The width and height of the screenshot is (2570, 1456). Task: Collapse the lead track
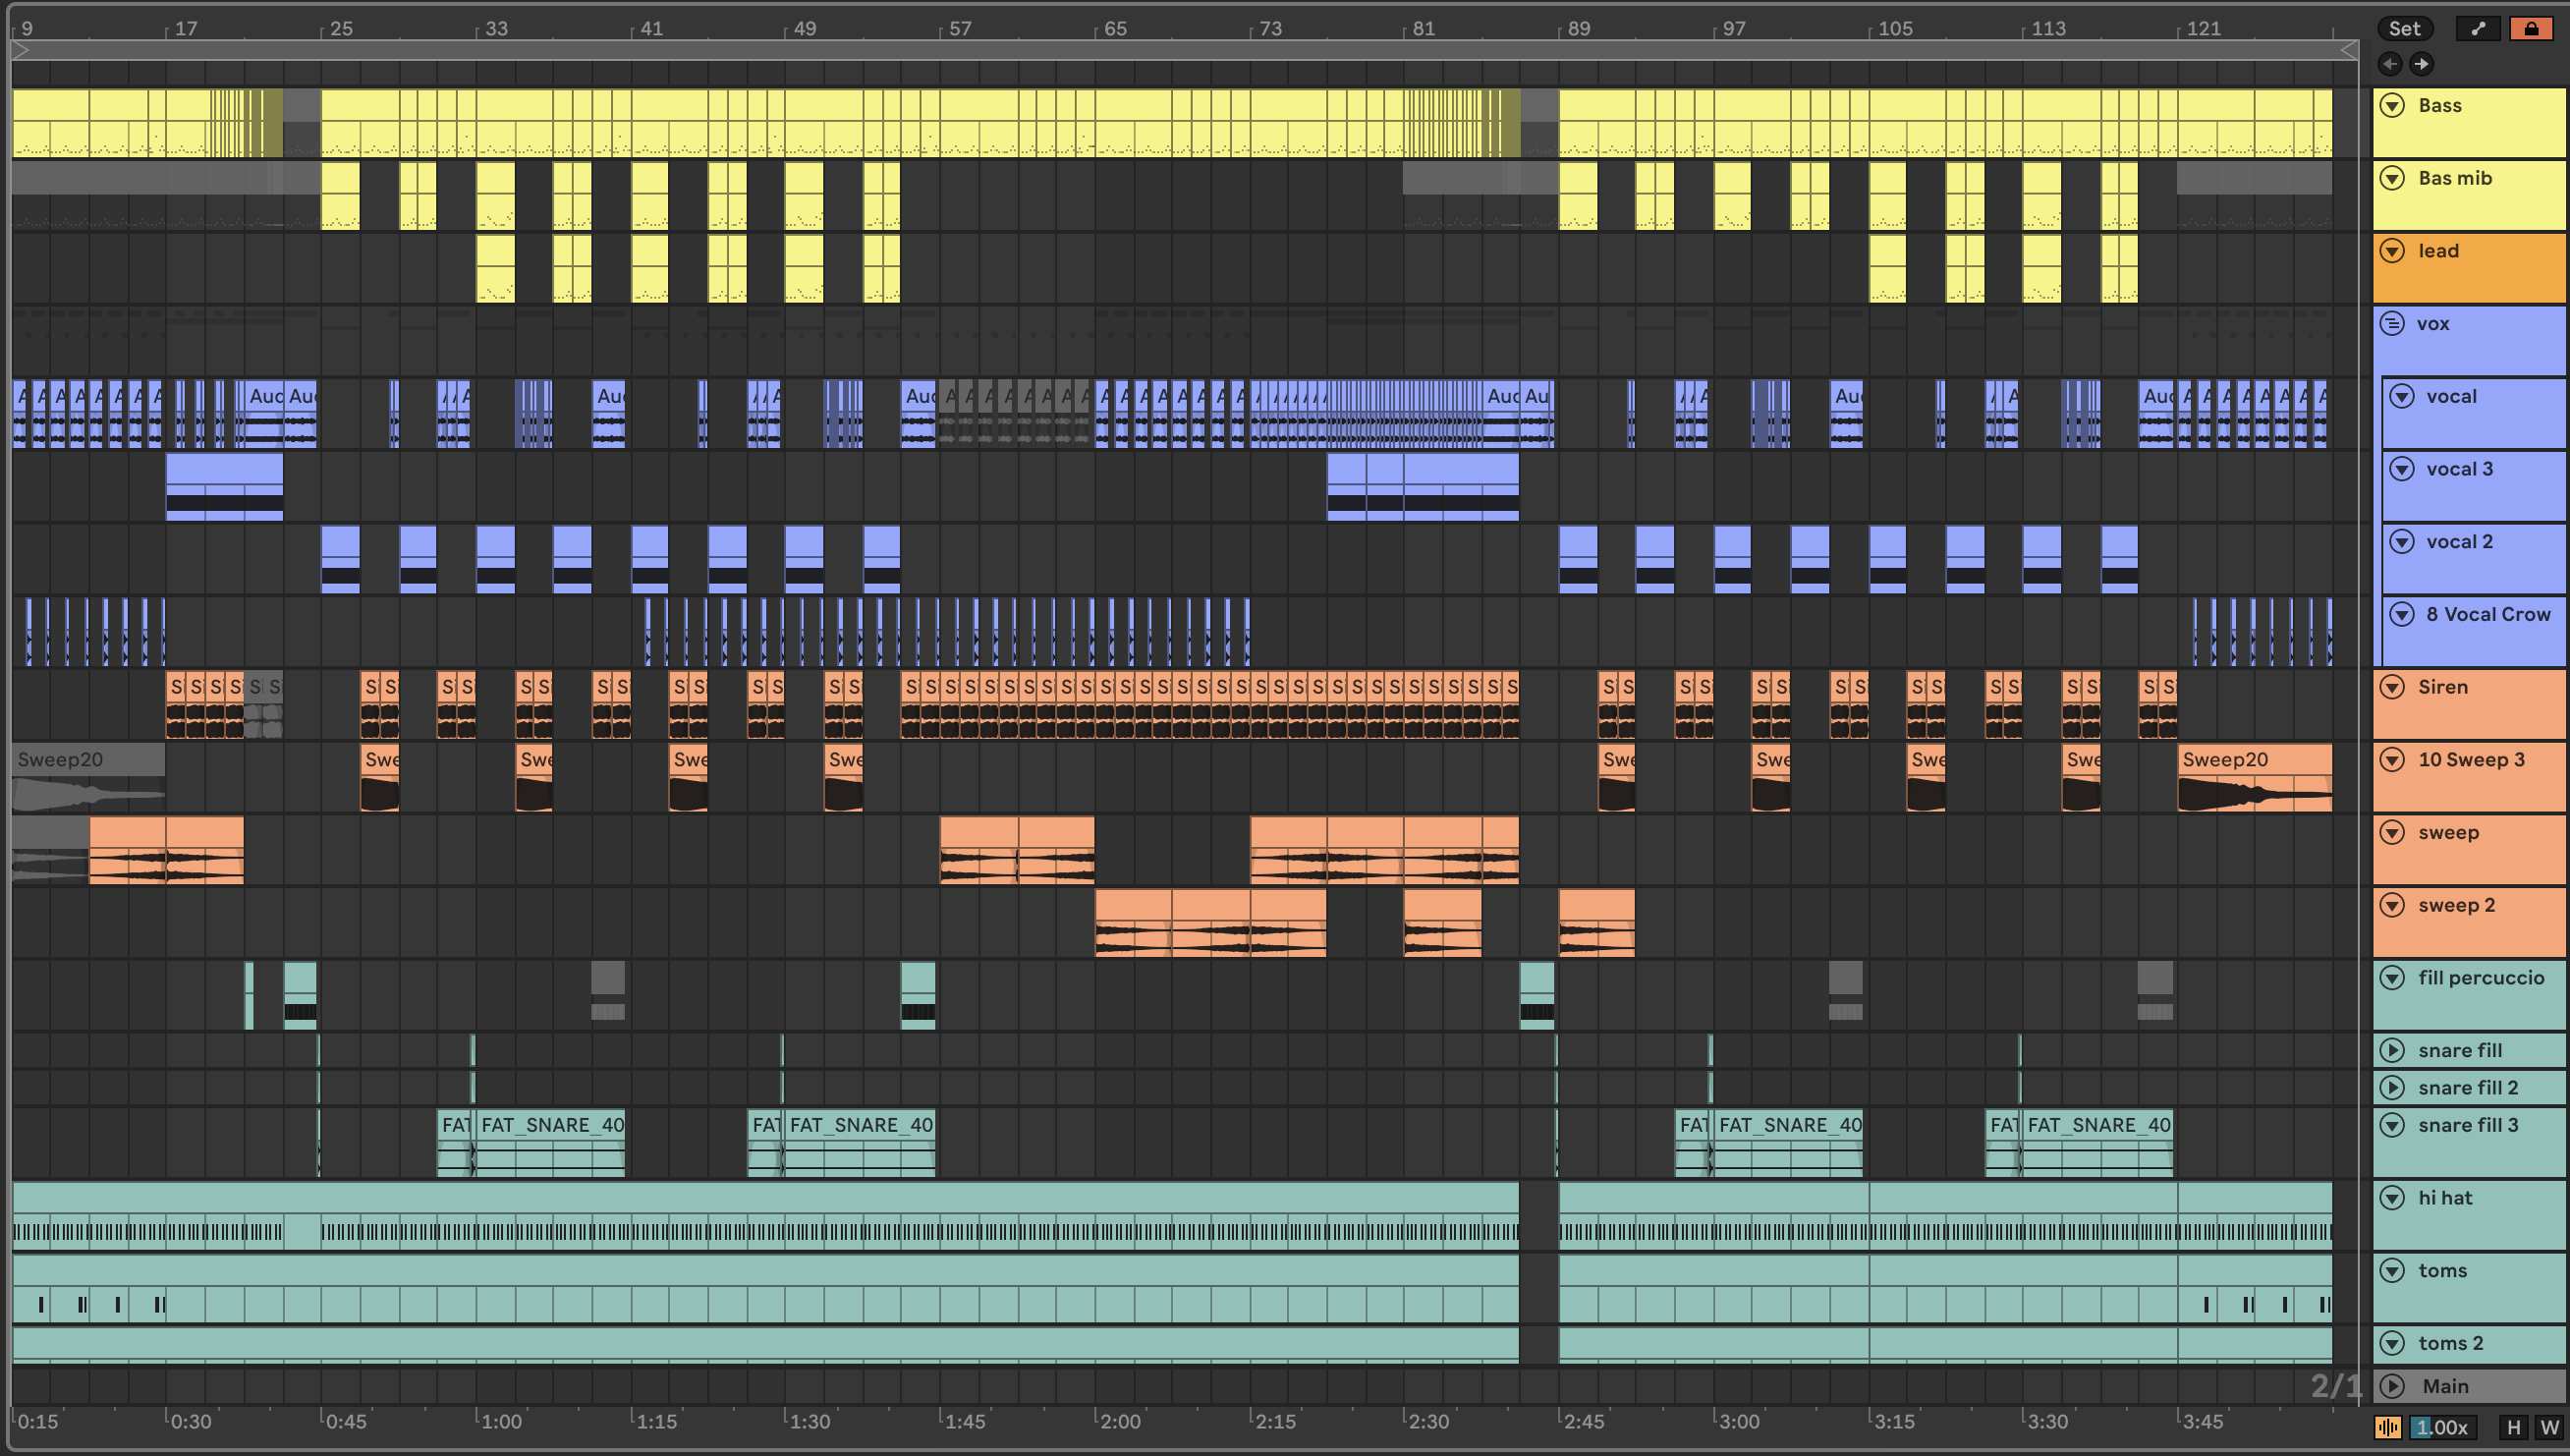[2392, 251]
